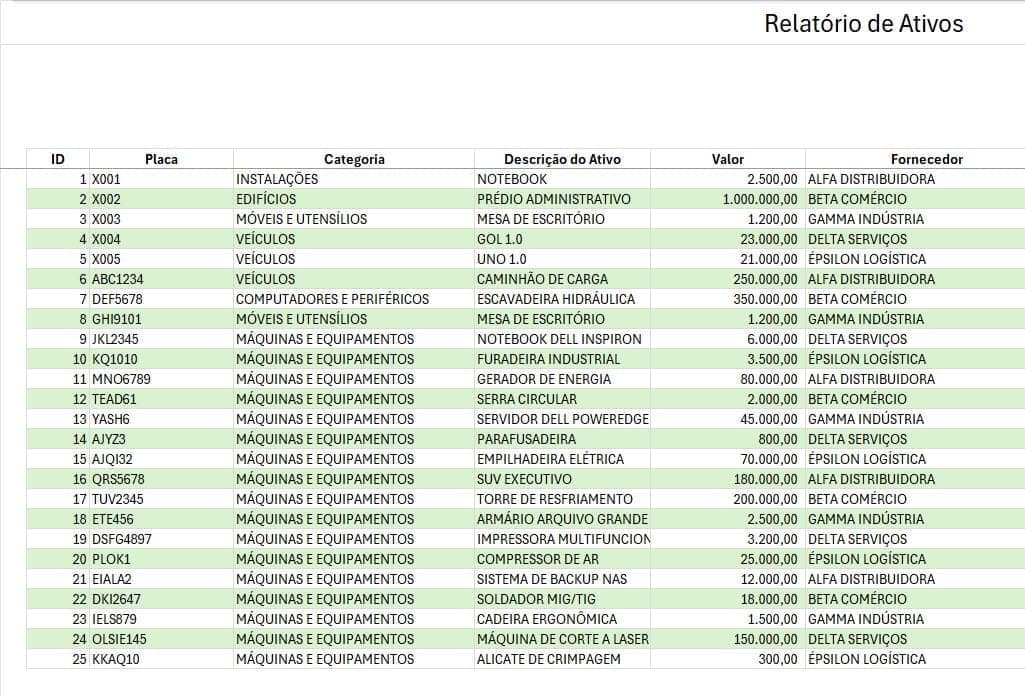This screenshot has height=696, width=1025.
Task: Click the GERADOR DE ENERGIA cell
Action: point(562,379)
